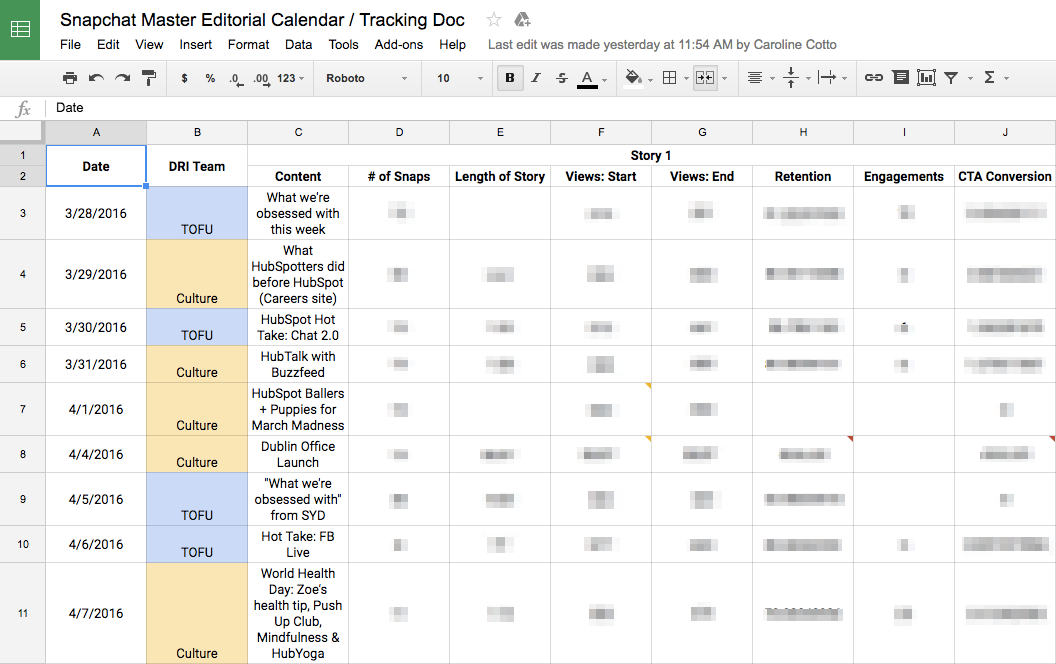Open the Add-ons menu
The width and height of the screenshot is (1056, 664).
[399, 44]
